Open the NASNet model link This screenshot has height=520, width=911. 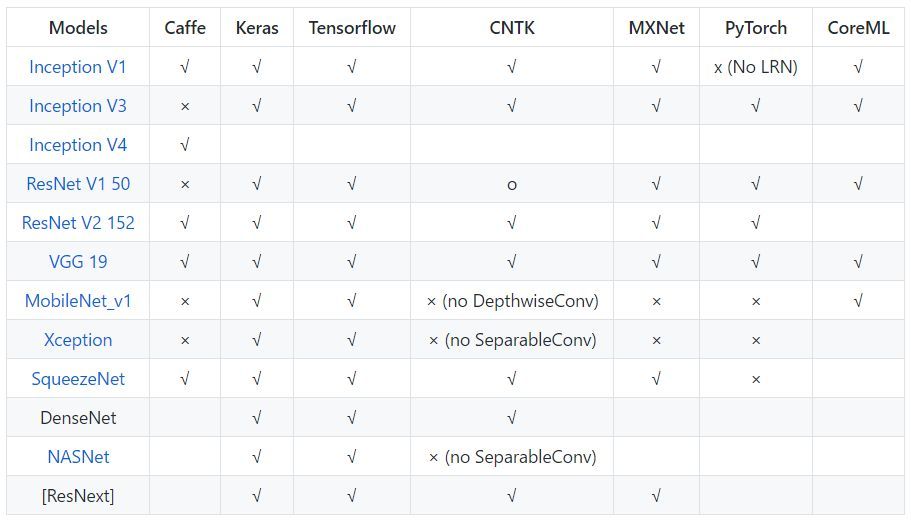[78, 457]
